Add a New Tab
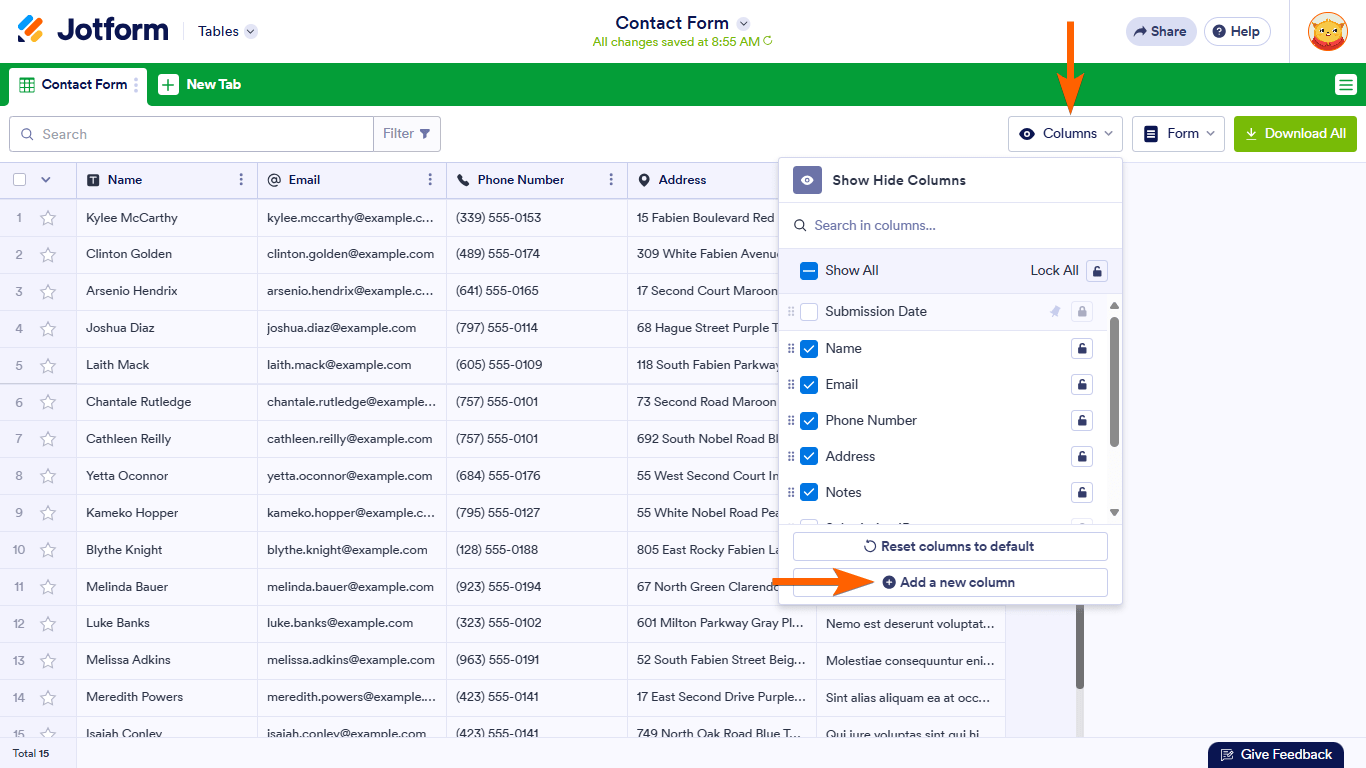 pos(200,85)
